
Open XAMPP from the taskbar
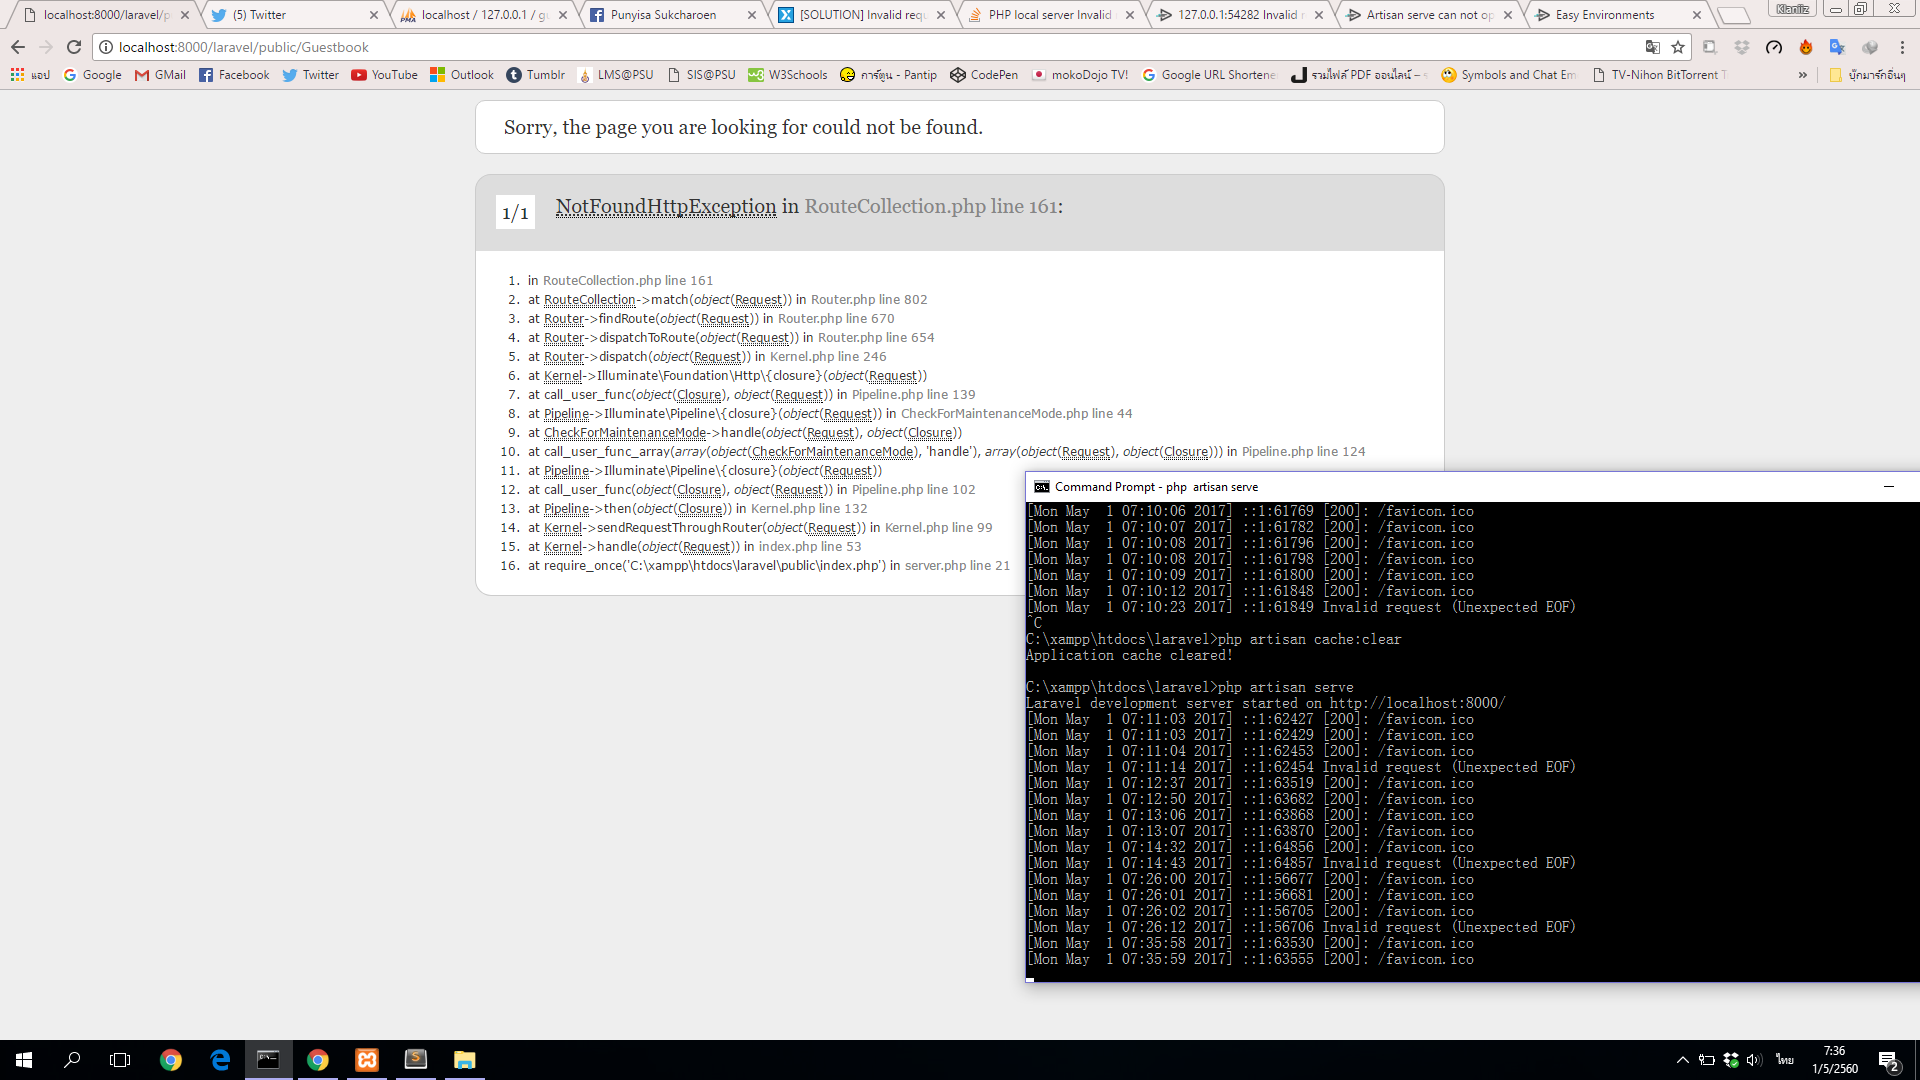point(367,1060)
